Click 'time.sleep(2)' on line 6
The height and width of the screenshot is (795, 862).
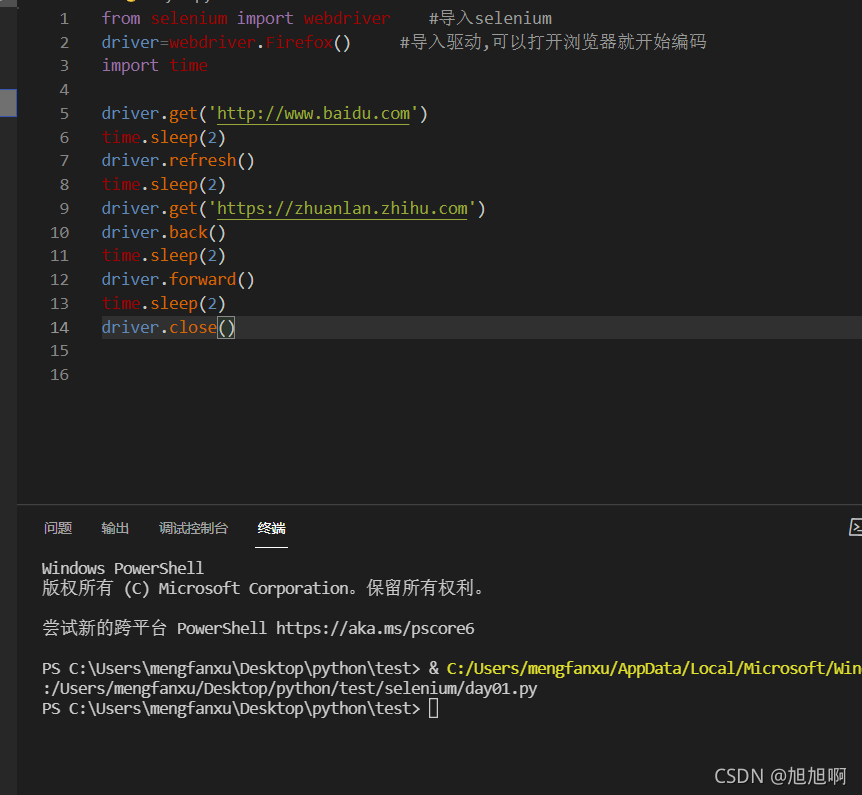(164, 137)
